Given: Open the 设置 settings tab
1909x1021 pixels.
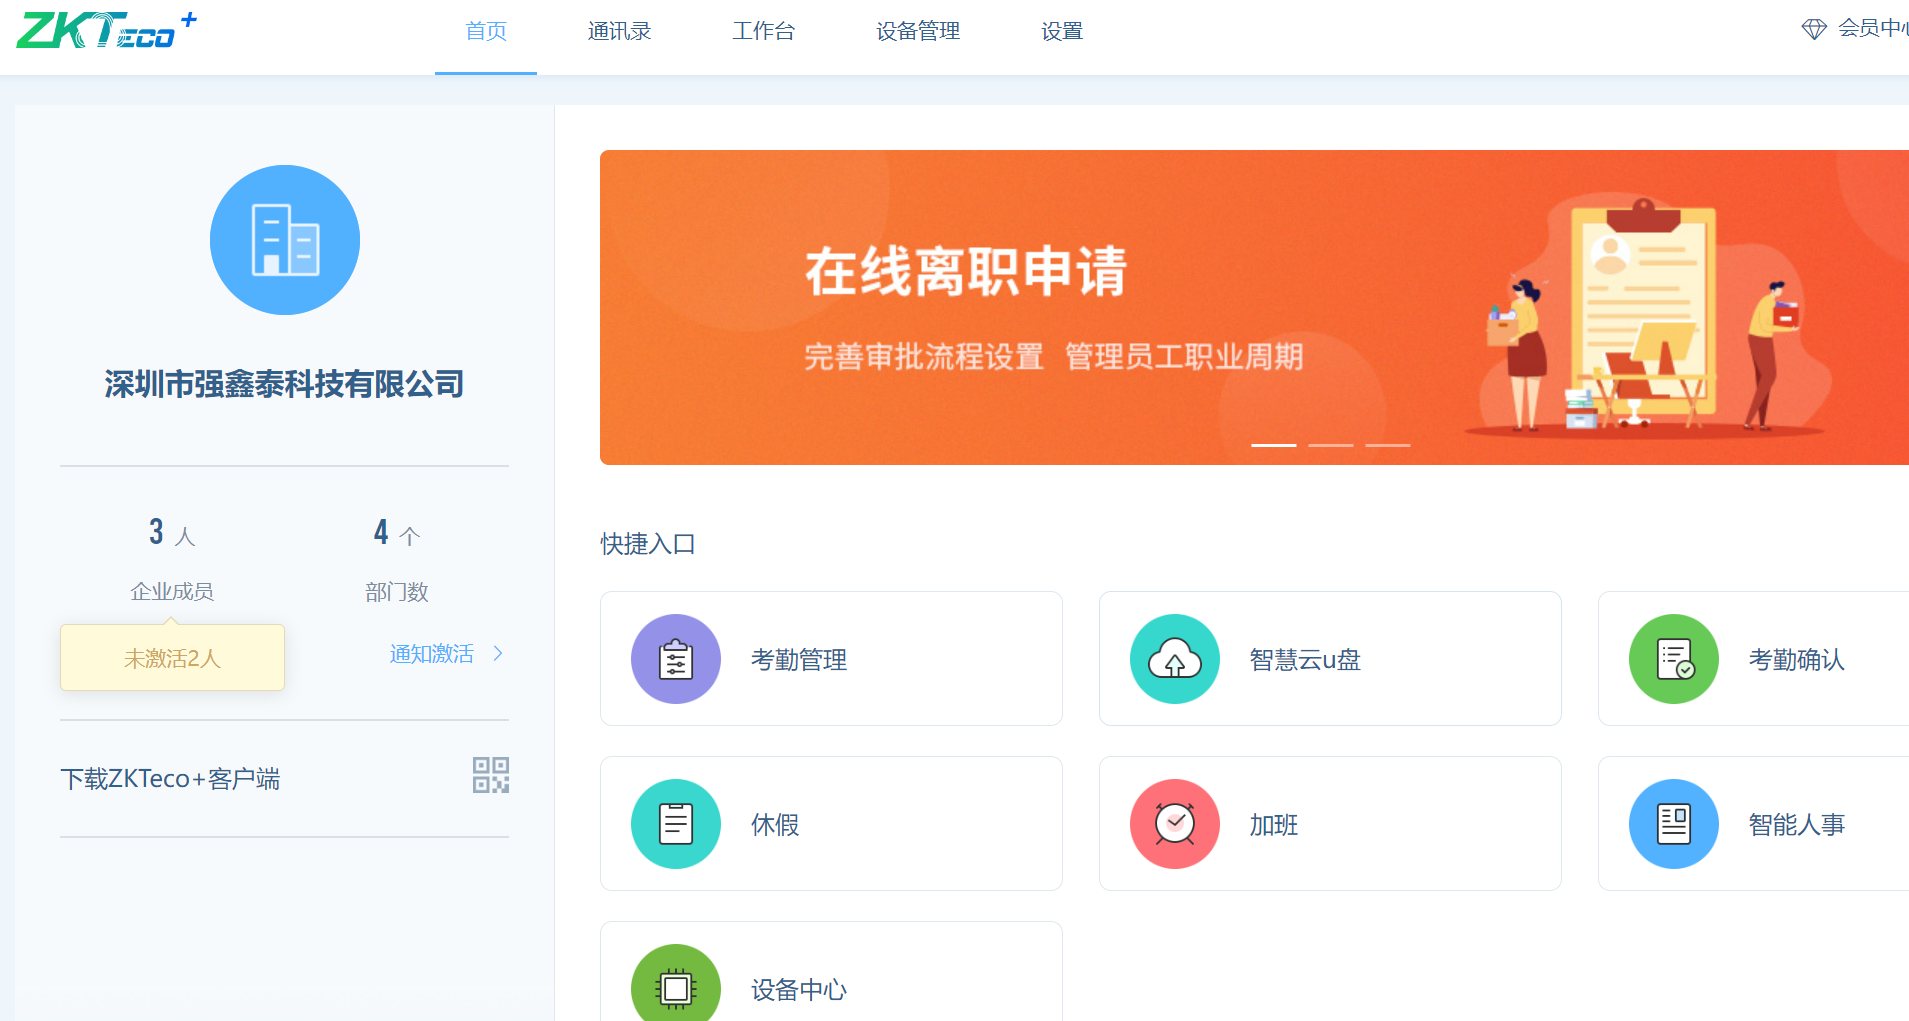Looking at the screenshot, I should coord(1061,31).
